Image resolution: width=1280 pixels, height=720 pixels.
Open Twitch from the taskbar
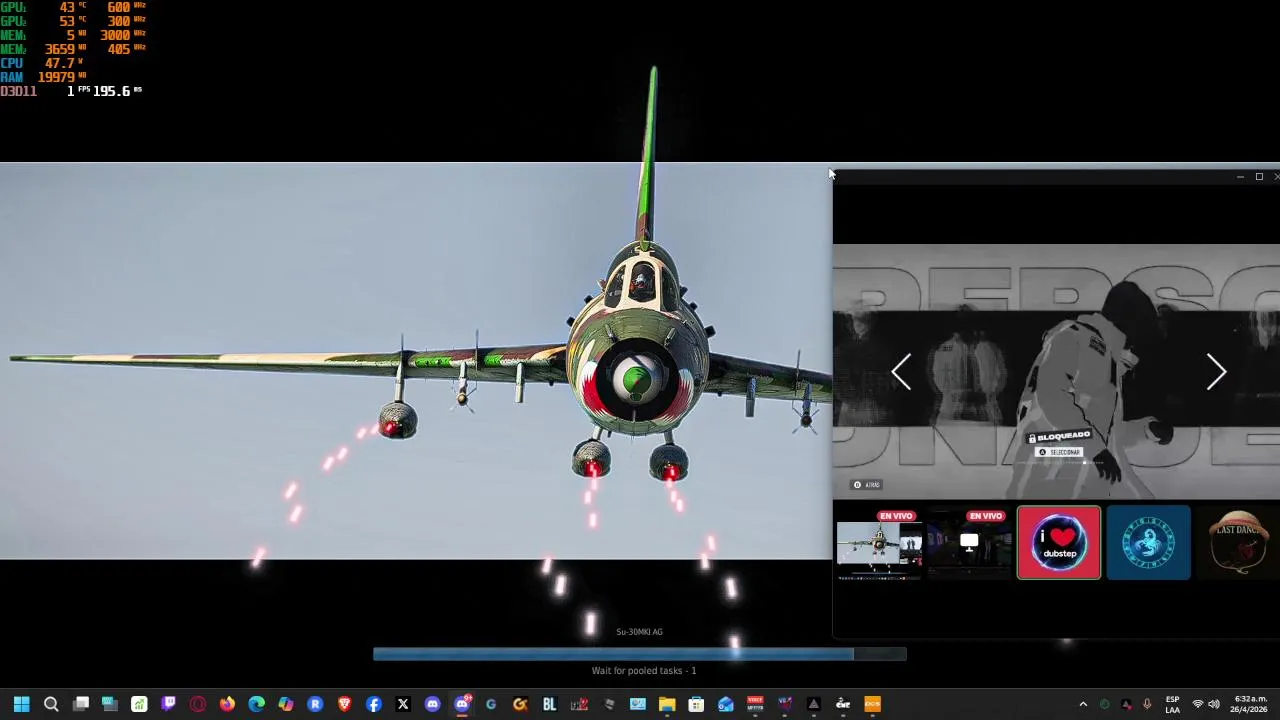[x=169, y=704]
